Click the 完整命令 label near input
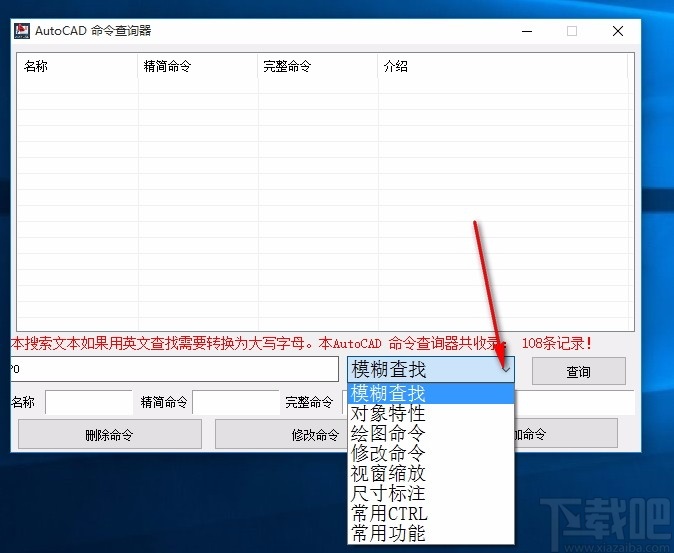 [x=309, y=402]
